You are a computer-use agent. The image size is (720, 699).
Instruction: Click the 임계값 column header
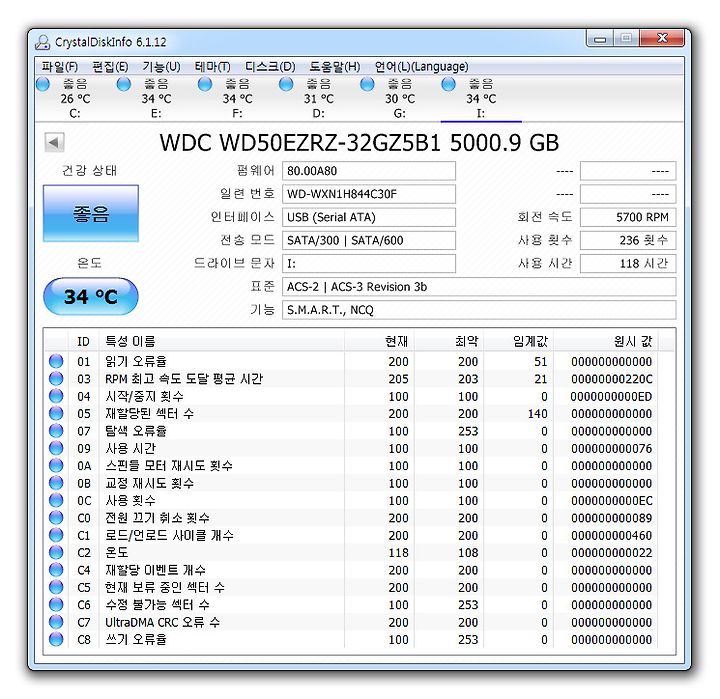pyautogui.click(x=519, y=341)
